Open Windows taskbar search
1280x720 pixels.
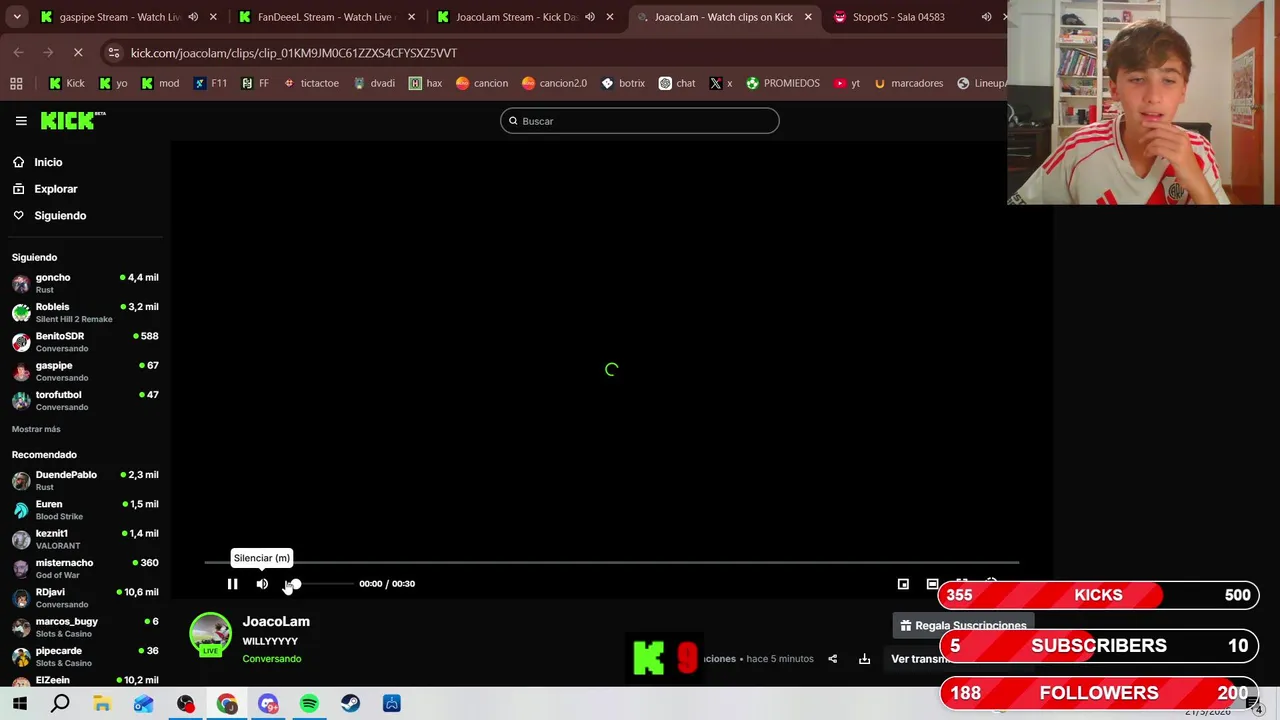[60, 704]
